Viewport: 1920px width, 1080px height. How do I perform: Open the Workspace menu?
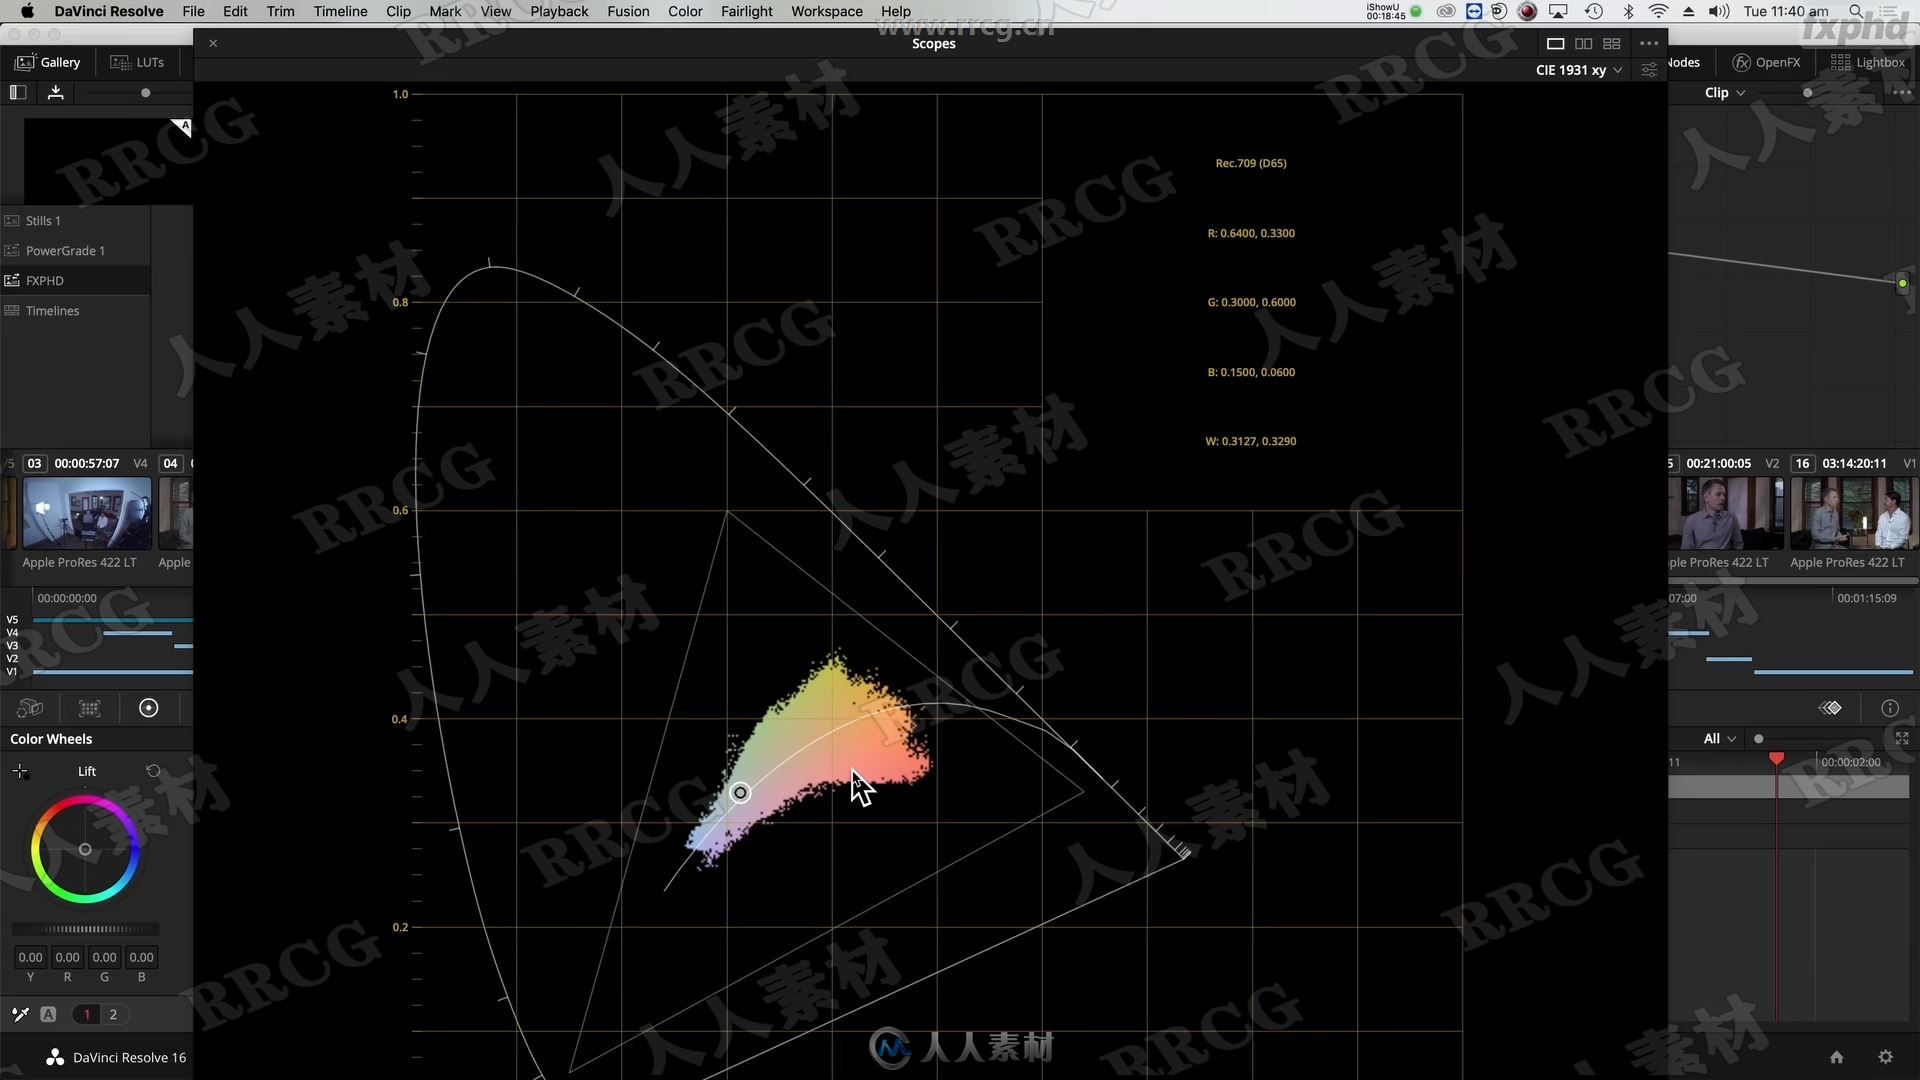coord(827,11)
